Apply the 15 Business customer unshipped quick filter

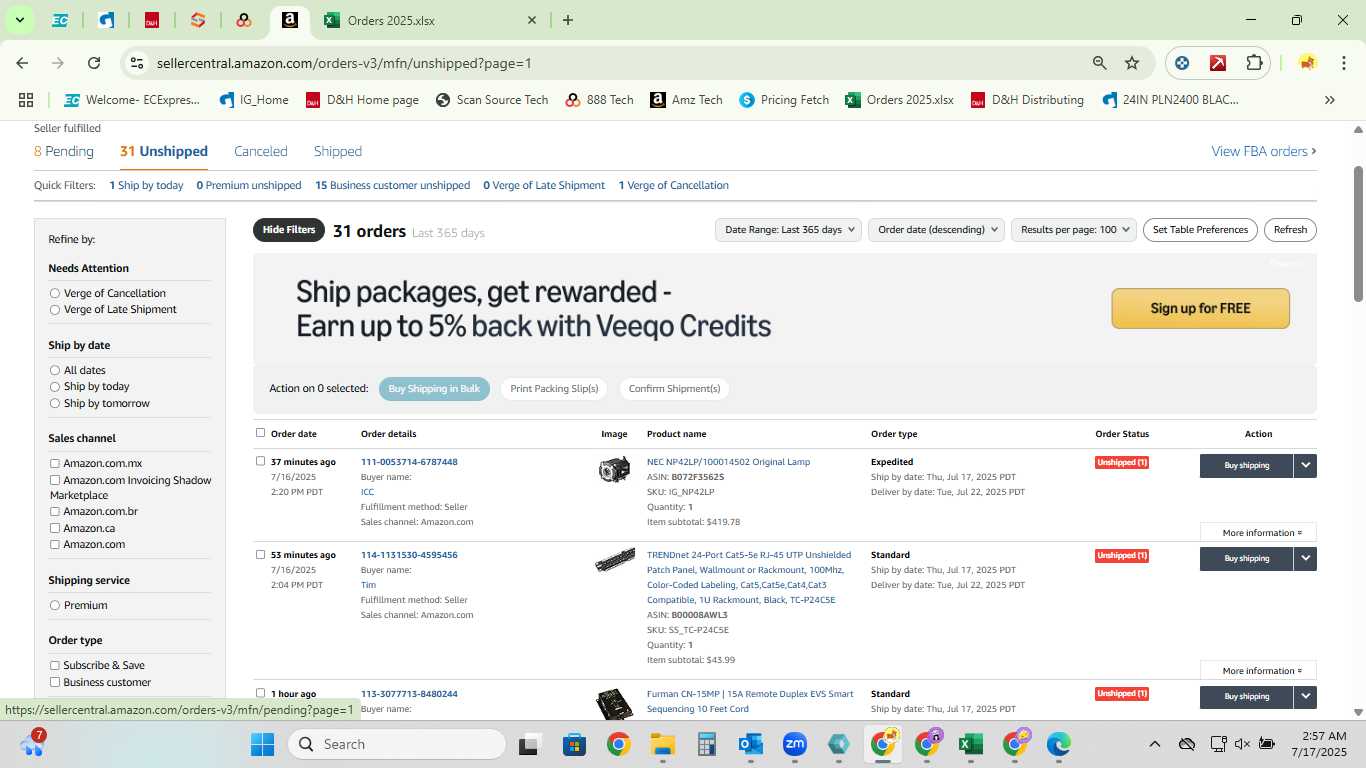pos(392,185)
